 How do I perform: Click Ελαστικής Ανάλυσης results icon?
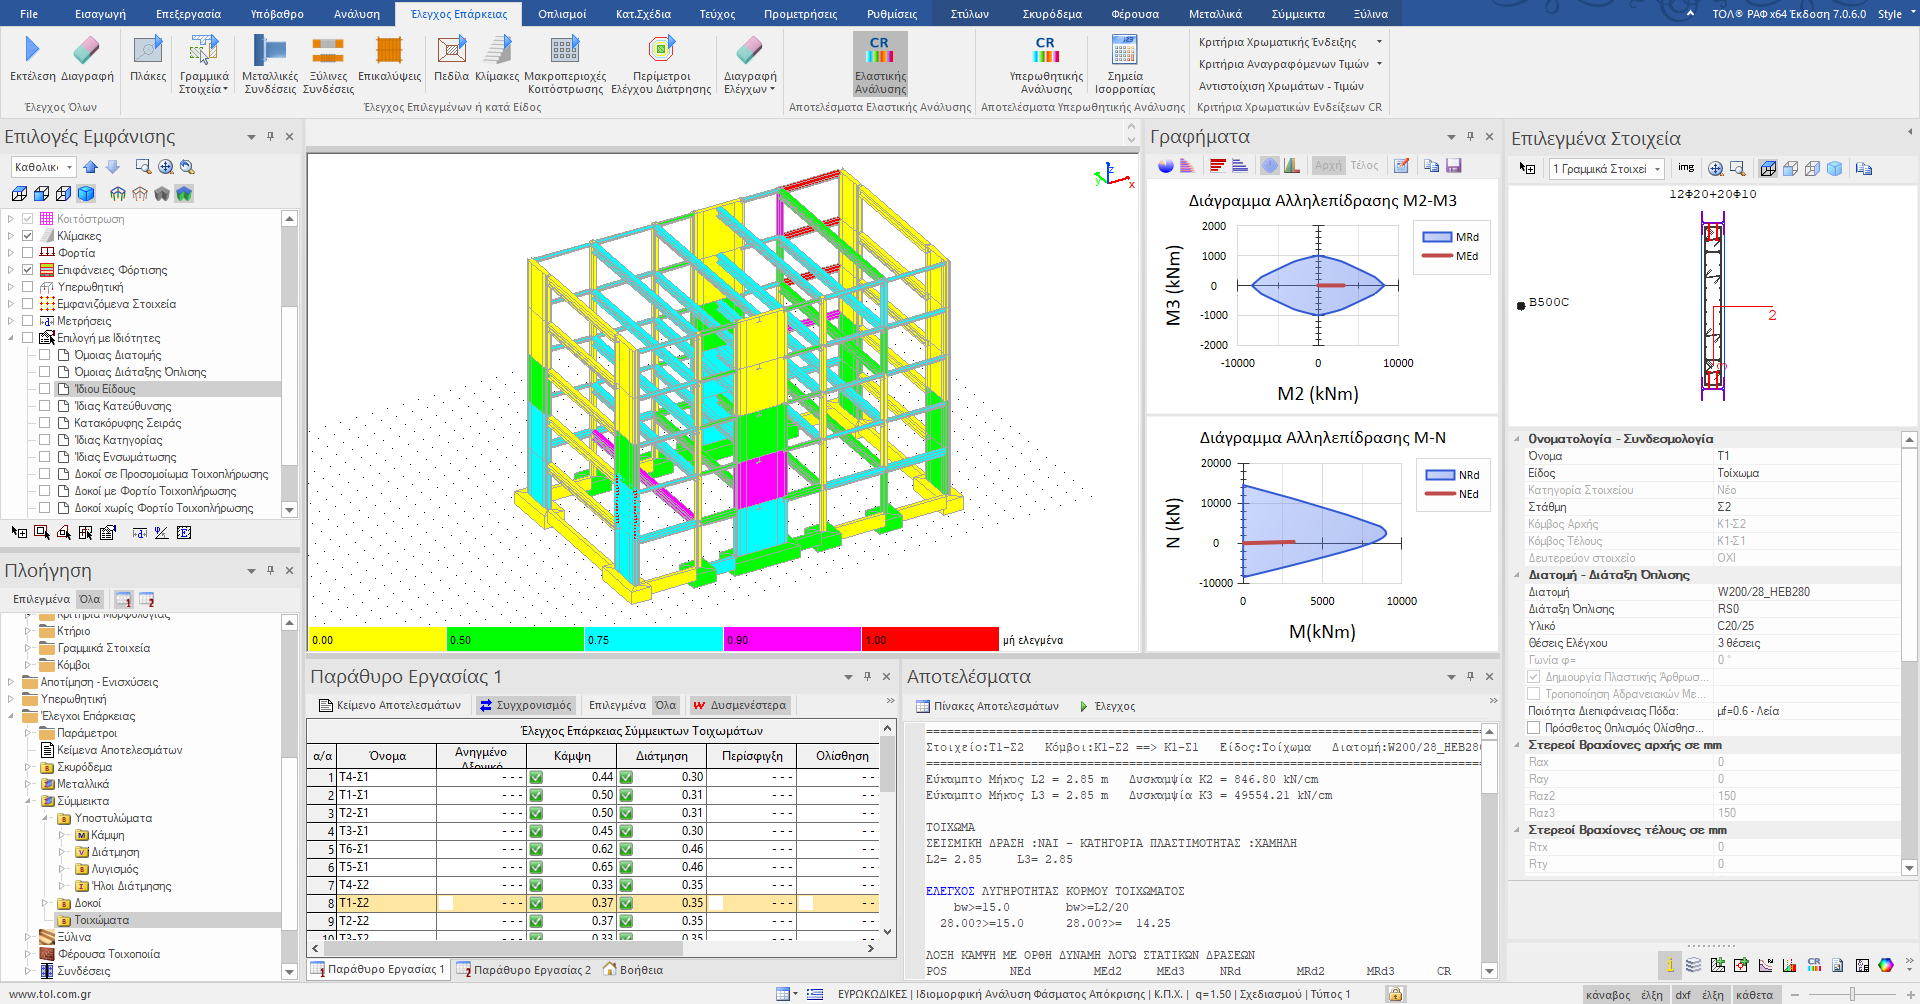pyautogui.click(x=880, y=52)
